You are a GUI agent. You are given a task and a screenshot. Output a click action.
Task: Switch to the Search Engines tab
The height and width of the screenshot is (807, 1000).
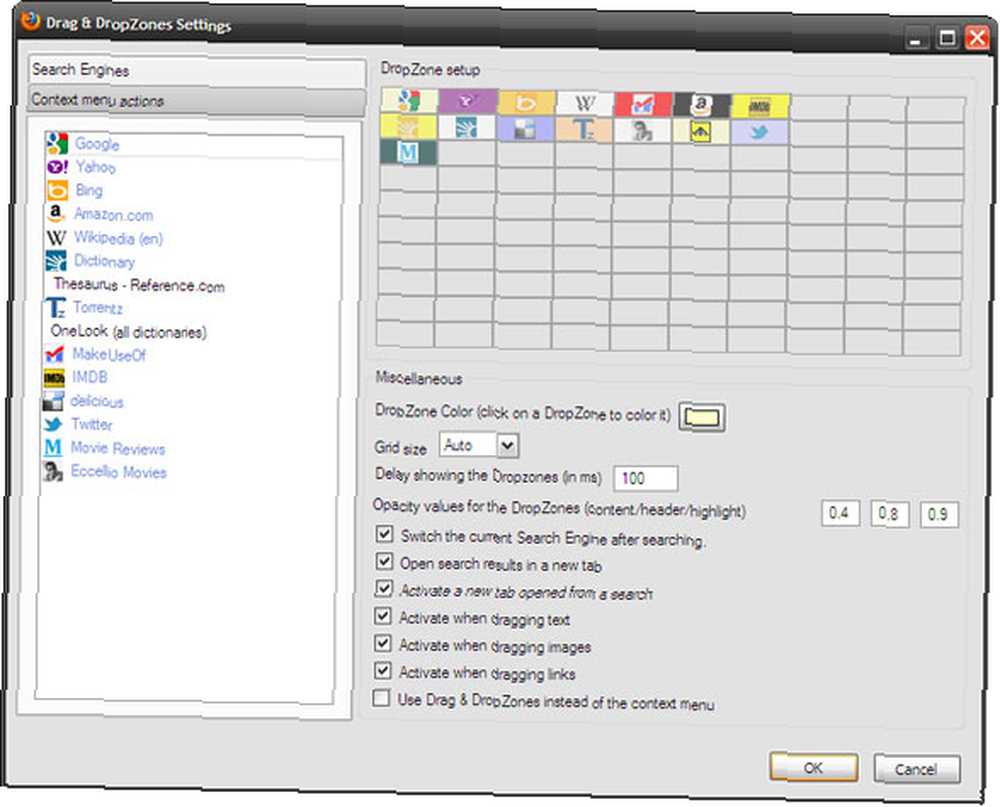tap(197, 71)
